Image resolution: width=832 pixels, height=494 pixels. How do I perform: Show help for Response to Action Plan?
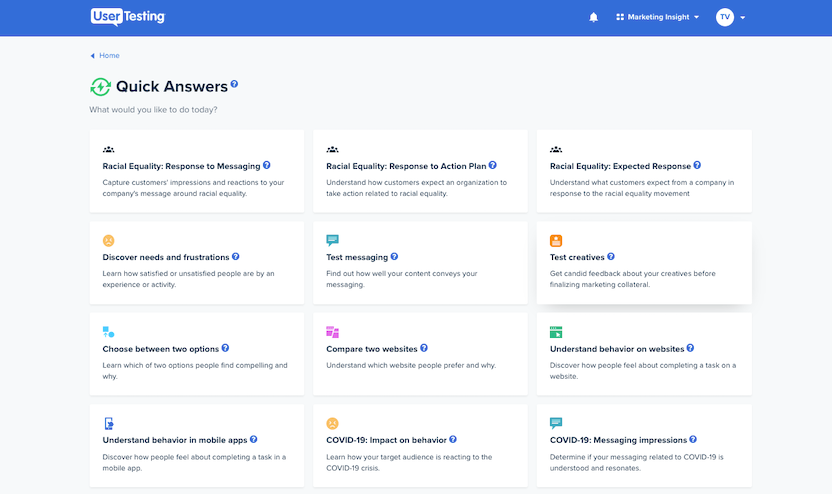point(492,165)
